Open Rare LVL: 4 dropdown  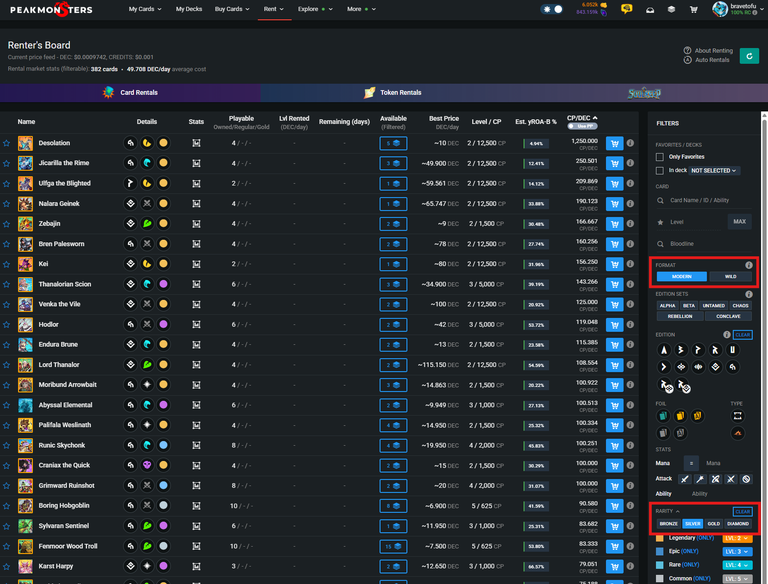point(737,565)
